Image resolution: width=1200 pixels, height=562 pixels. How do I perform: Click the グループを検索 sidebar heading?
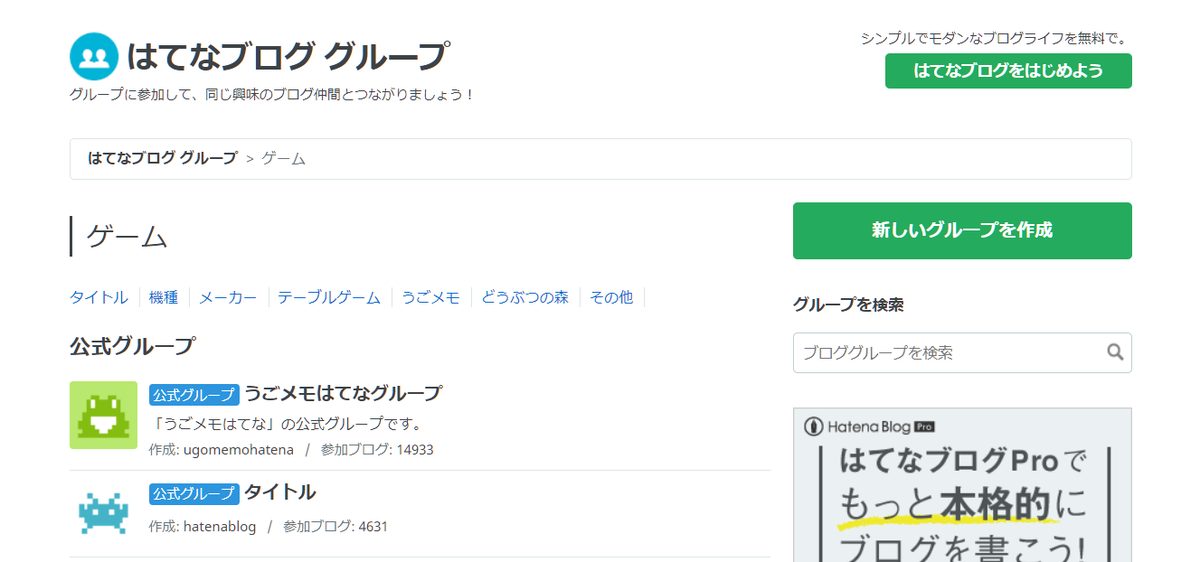coord(848,305)
